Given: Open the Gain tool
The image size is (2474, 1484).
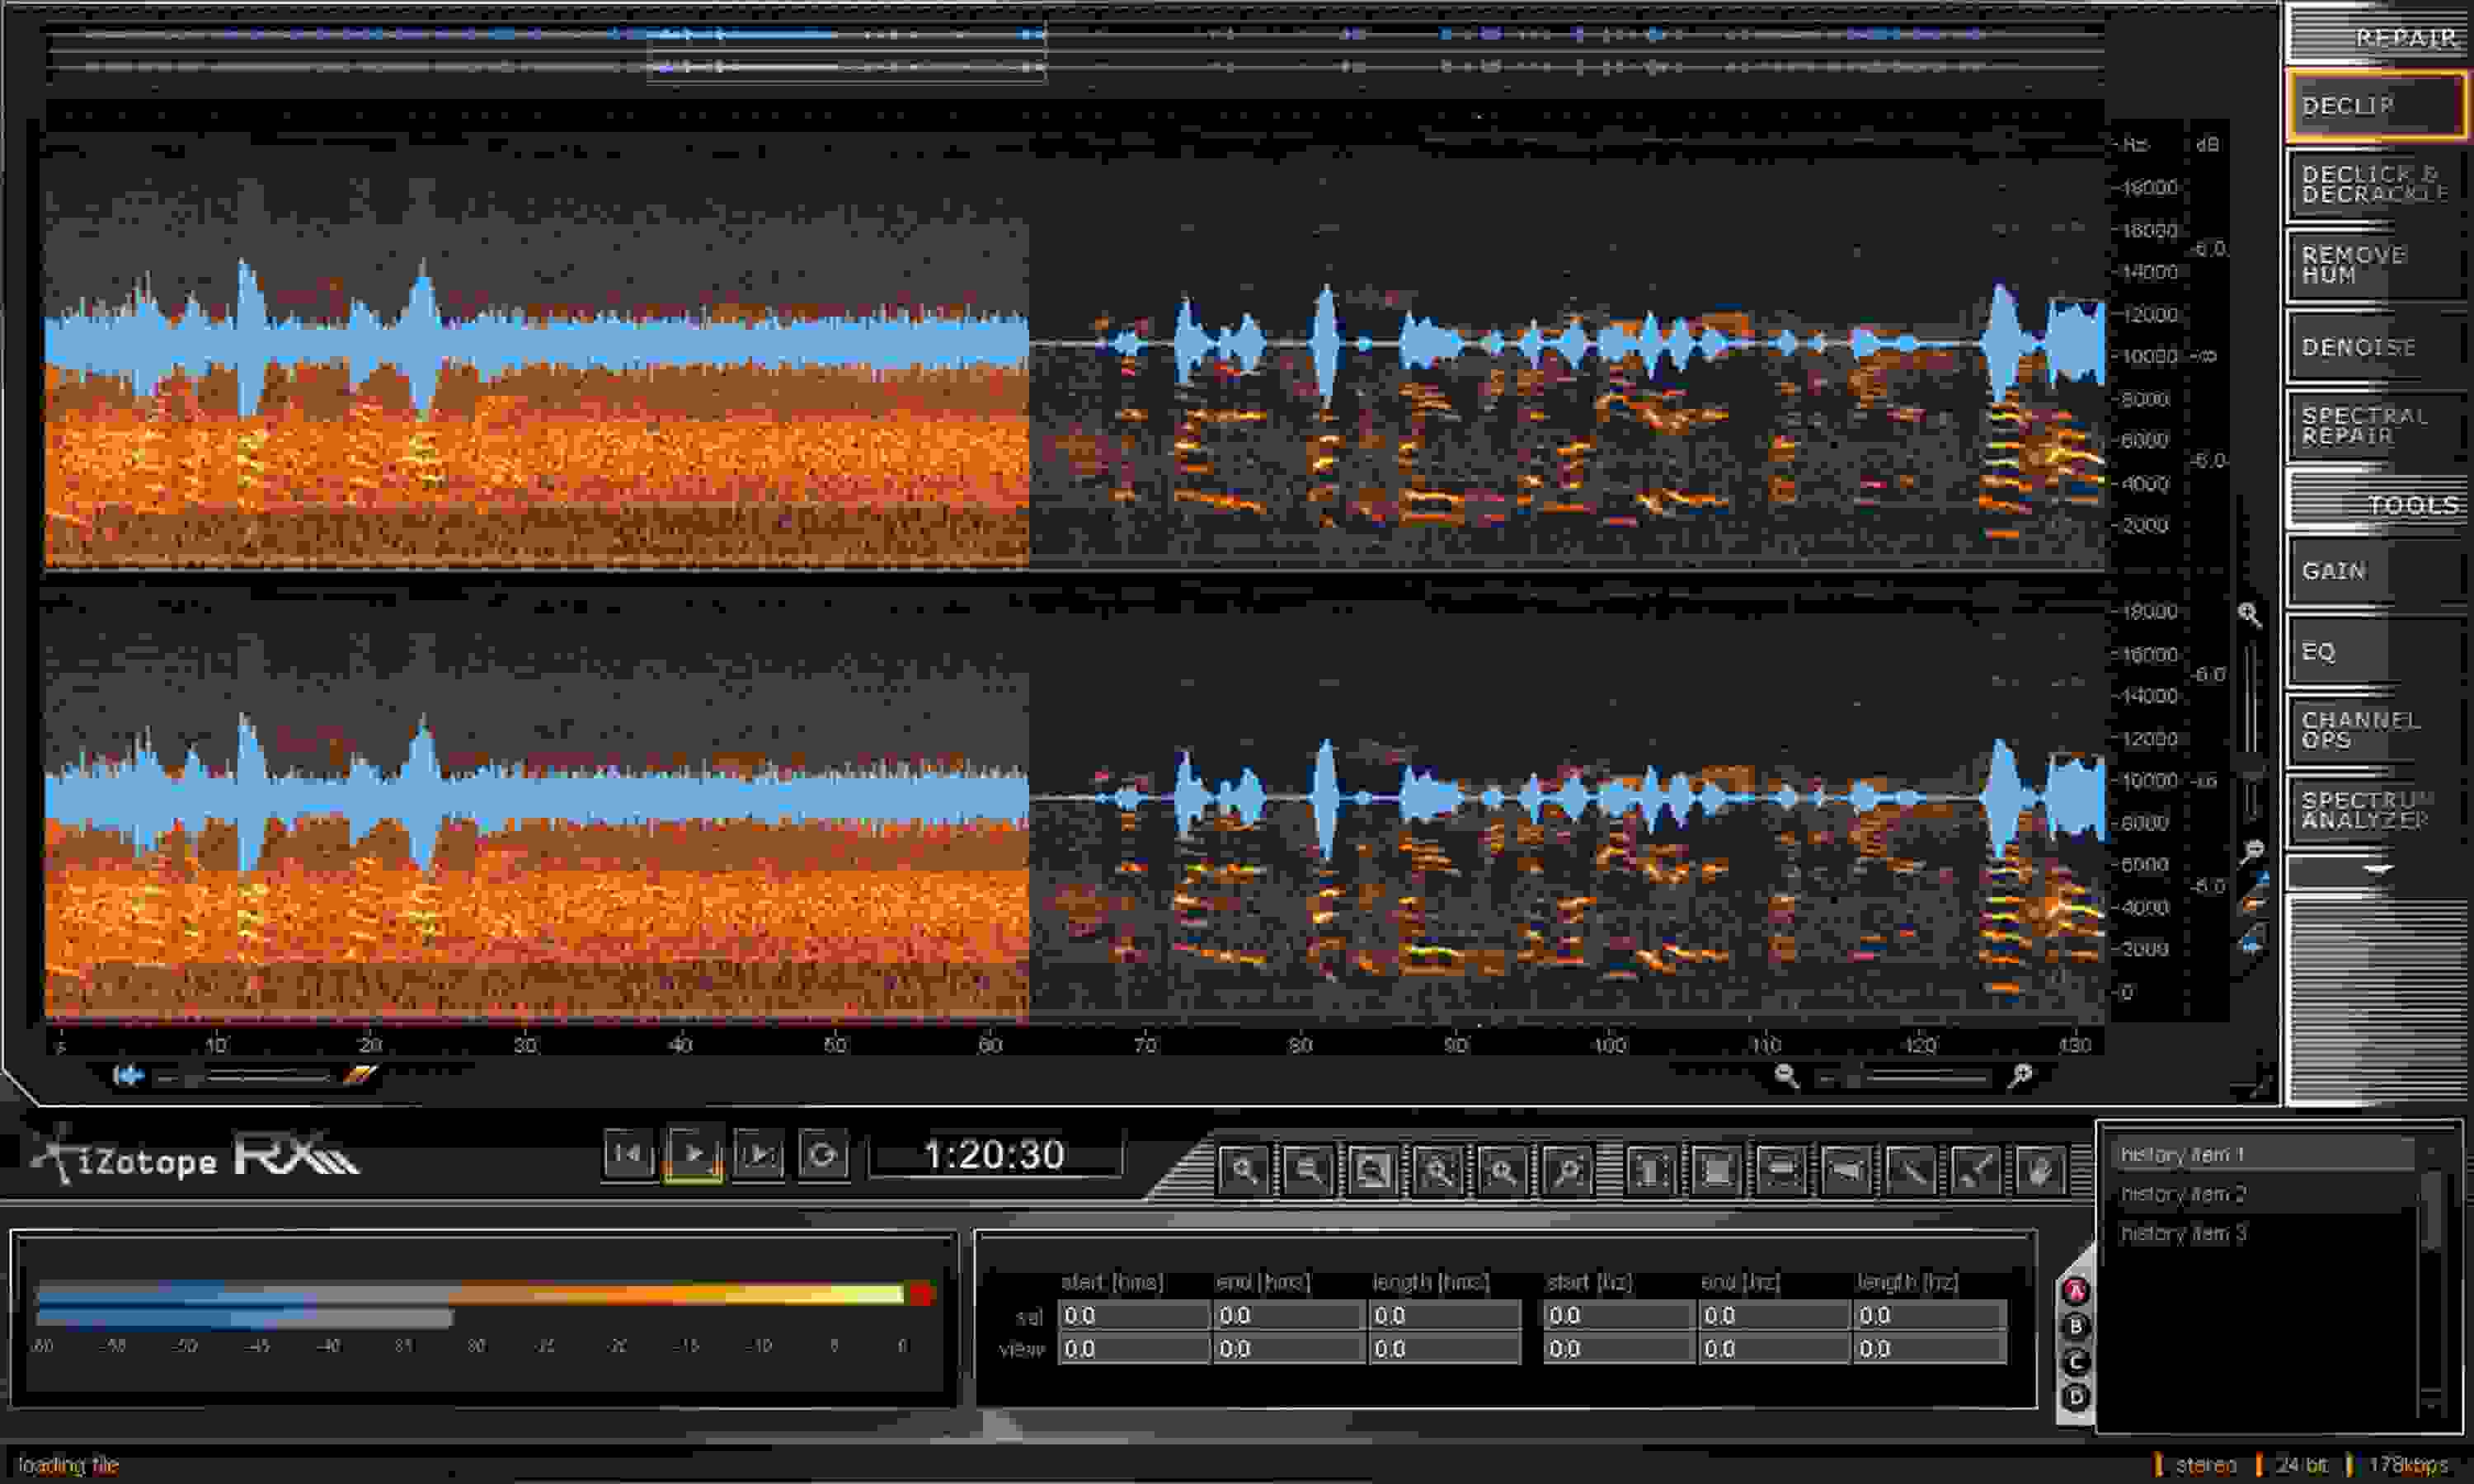Looking at the screenshot, I should click(2373, 572).
